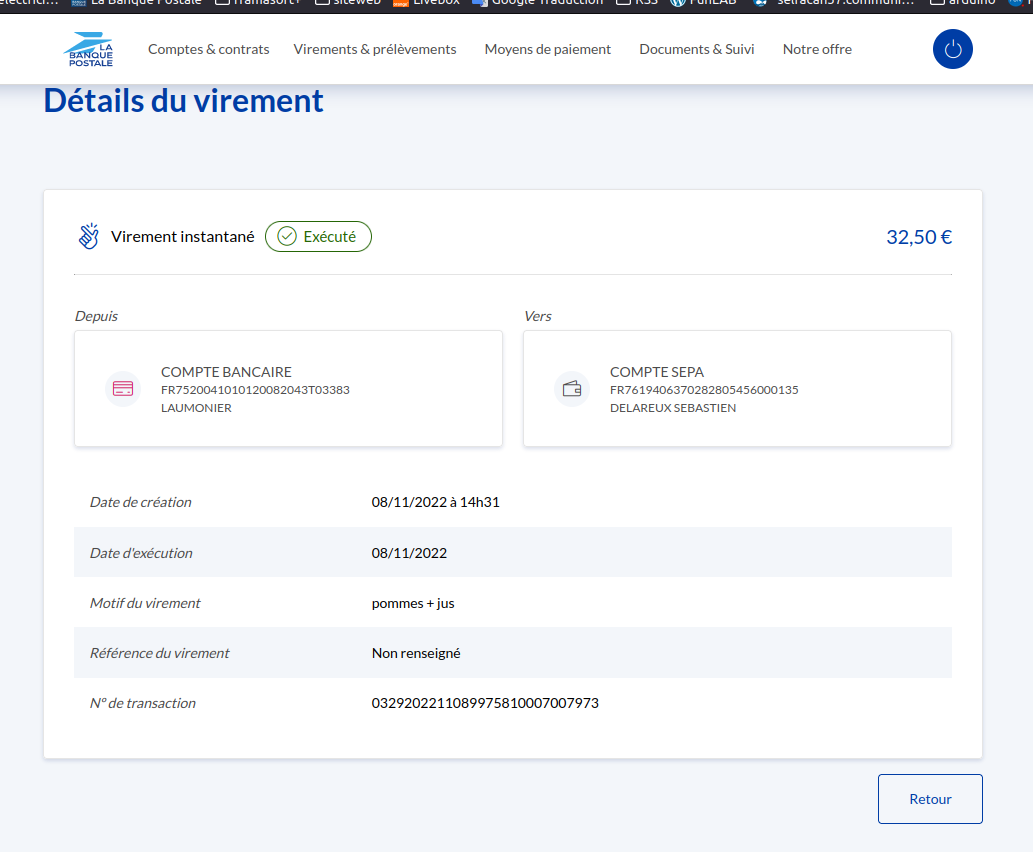
Task: Click the COMPTE SEPA recipient card
Action: click(737, 389)
